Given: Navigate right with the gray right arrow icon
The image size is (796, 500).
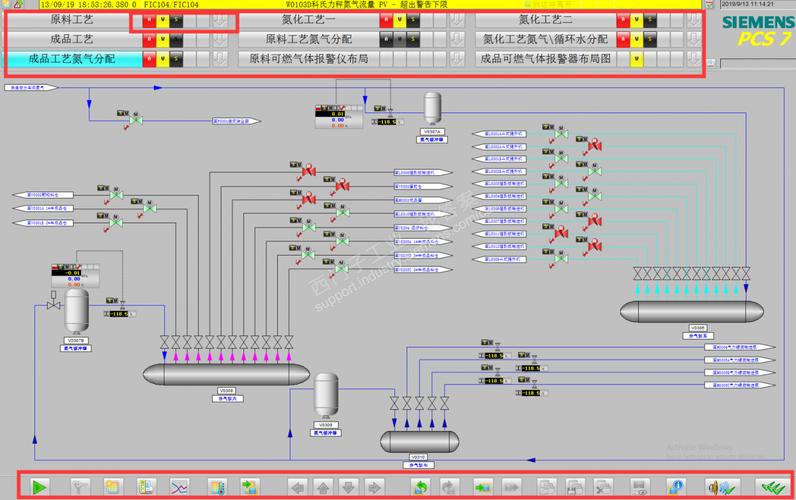Looking at the screenshot, I should coord(374,487).
